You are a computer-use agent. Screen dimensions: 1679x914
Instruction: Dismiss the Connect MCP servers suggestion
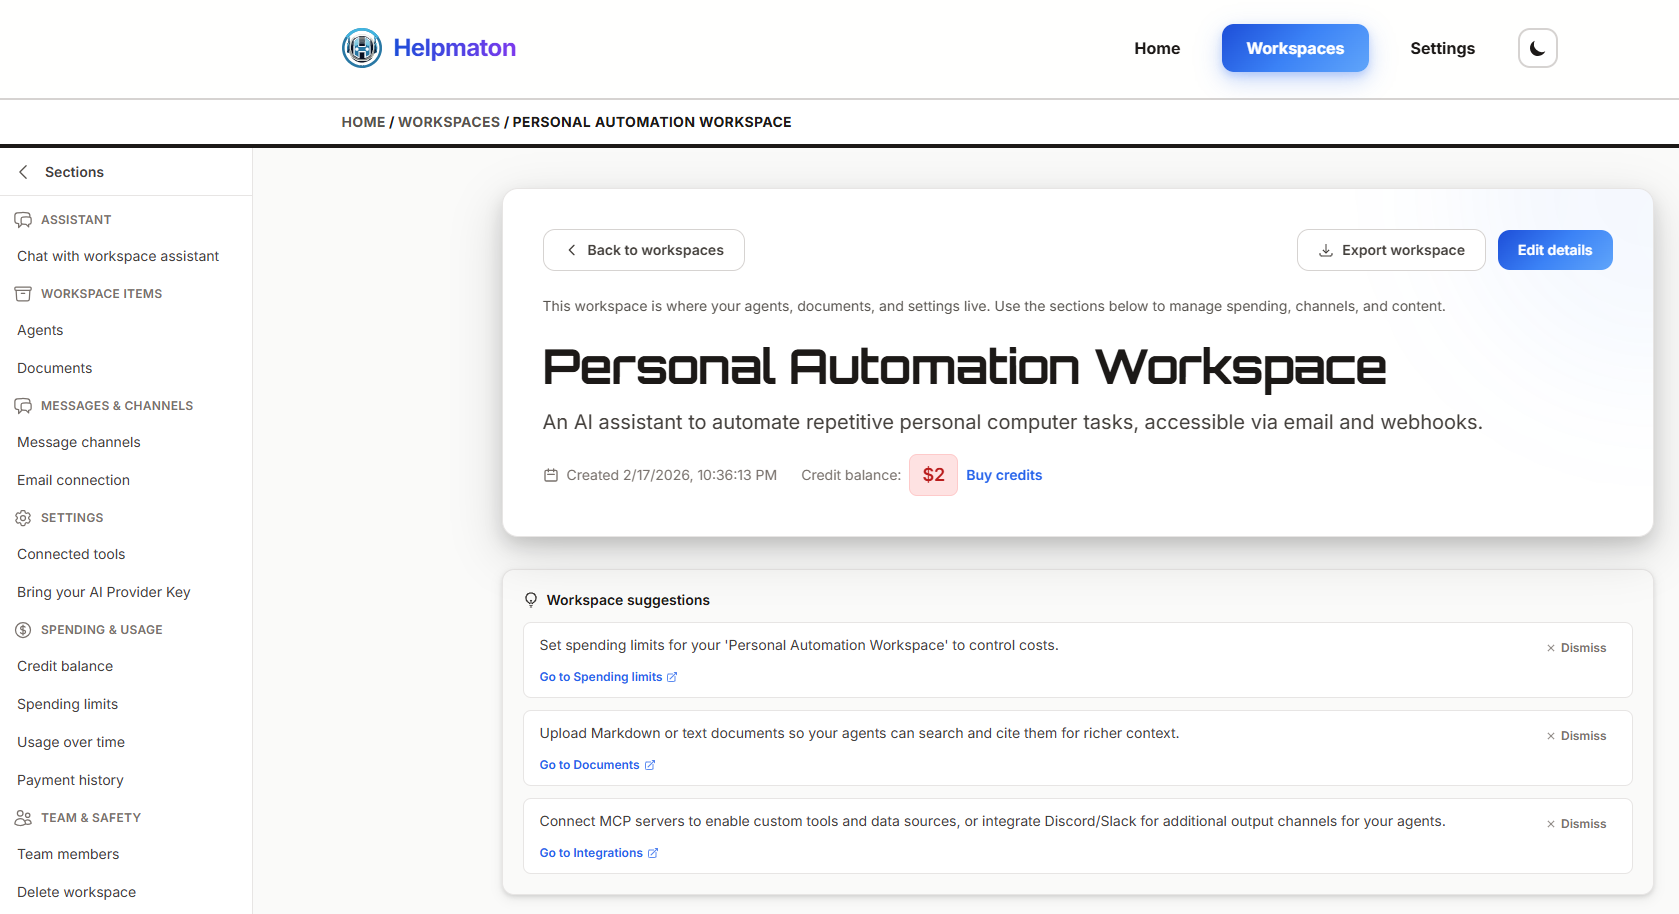coord(1576,823)
